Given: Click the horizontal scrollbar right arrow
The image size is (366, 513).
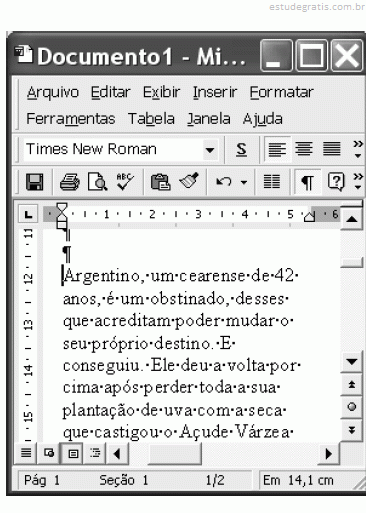Looking at the screenshot, I should point(329,453).
